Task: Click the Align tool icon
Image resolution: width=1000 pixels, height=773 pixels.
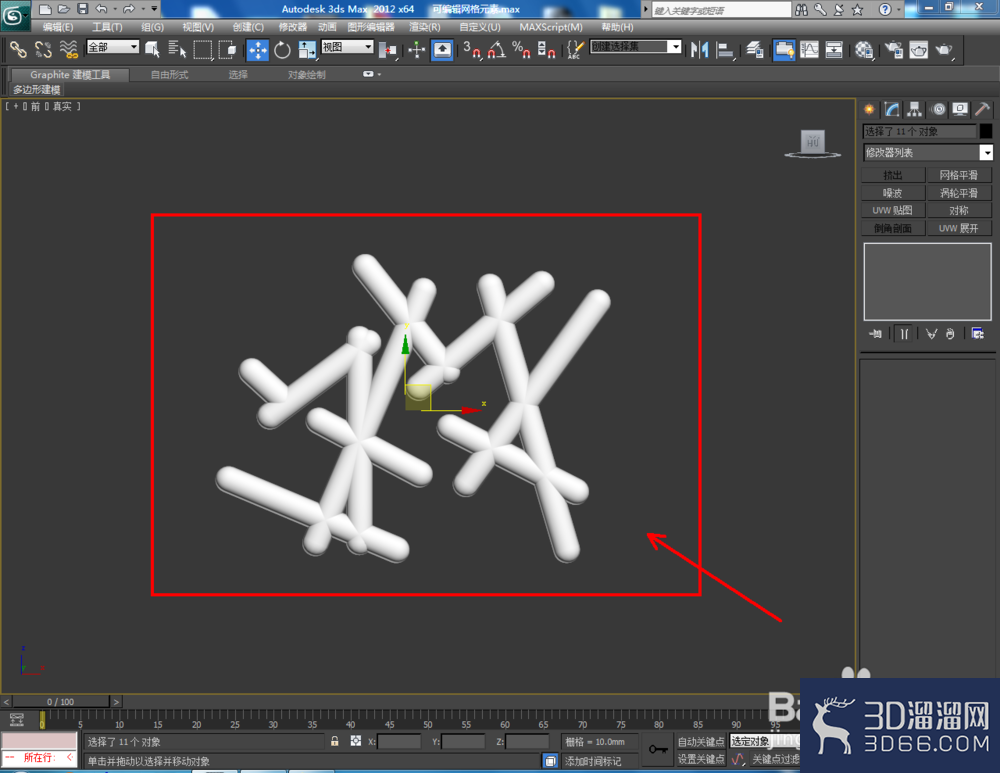Action: coord(724,49)
